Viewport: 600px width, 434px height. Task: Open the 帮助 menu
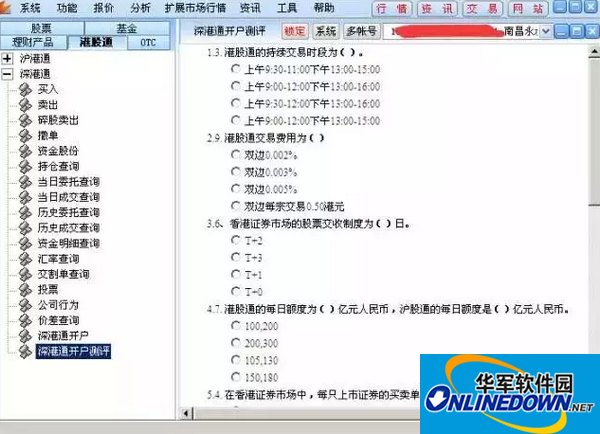point(324,8)
